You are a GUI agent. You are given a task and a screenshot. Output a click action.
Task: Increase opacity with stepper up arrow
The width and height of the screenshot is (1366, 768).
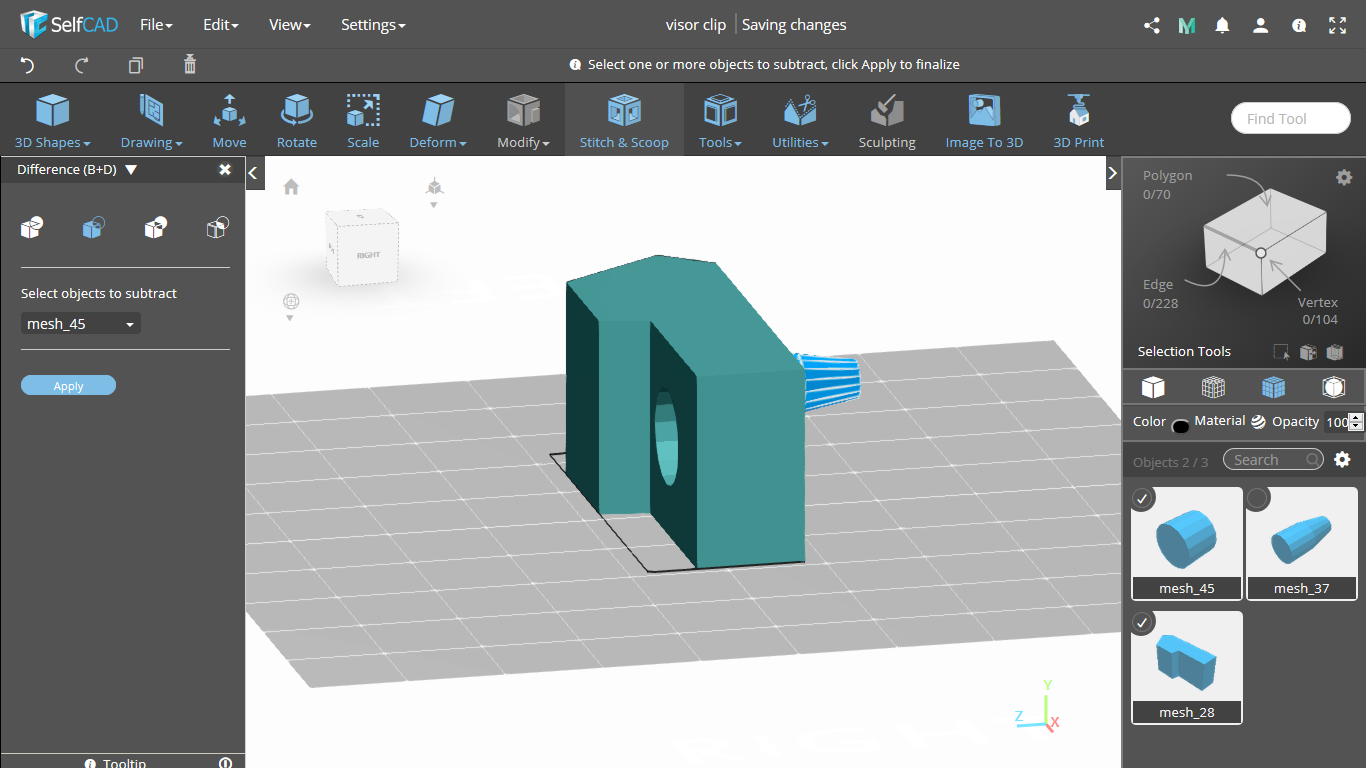point(1356,417)
